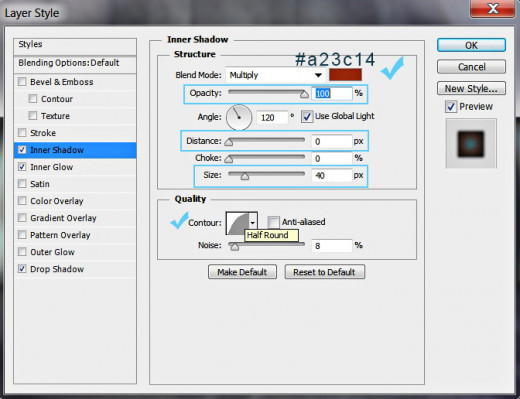Click the Reset to Default button
Image resolution: width=520 pixels, height=399 pixels.
point(325,272)
